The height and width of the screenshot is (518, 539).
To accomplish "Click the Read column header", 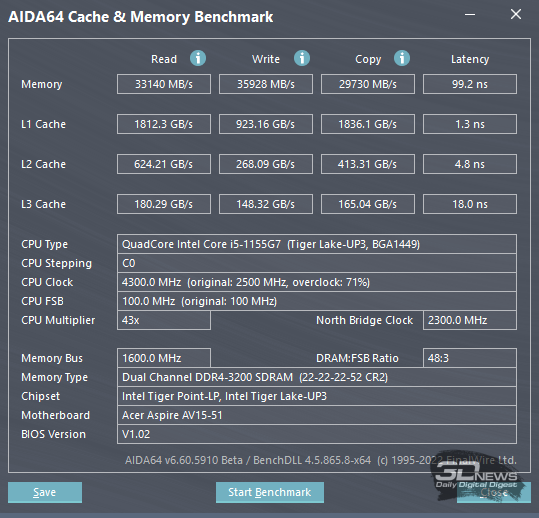I will (x=164, y=59).
